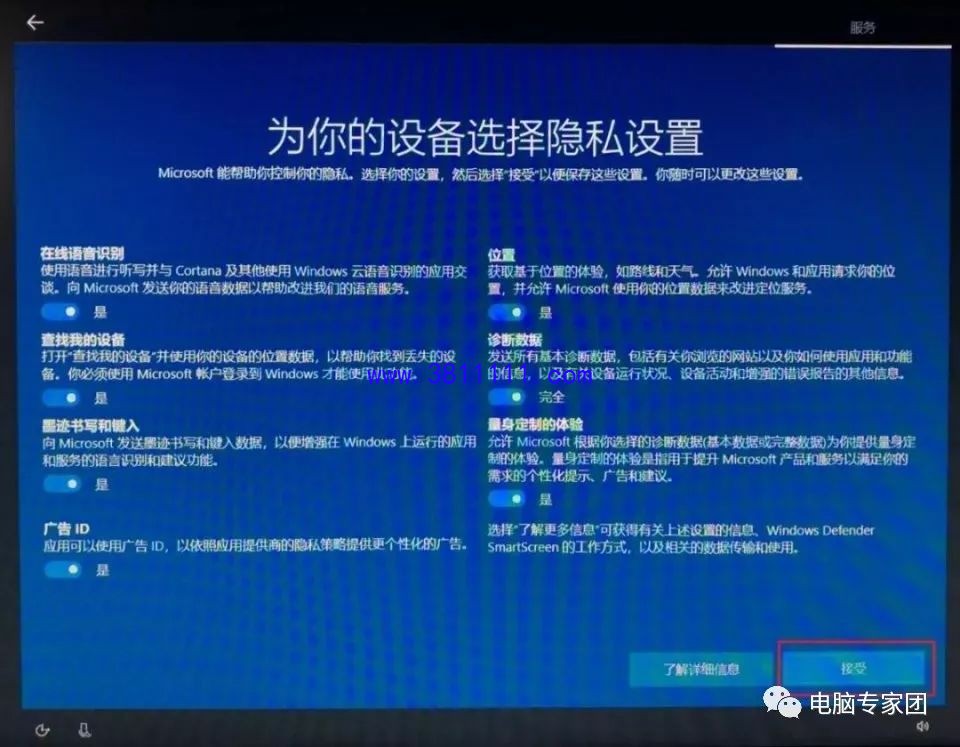This screenshot has width=960, height=747.
Task: Click the volume speaker icon
Action: 923,726
